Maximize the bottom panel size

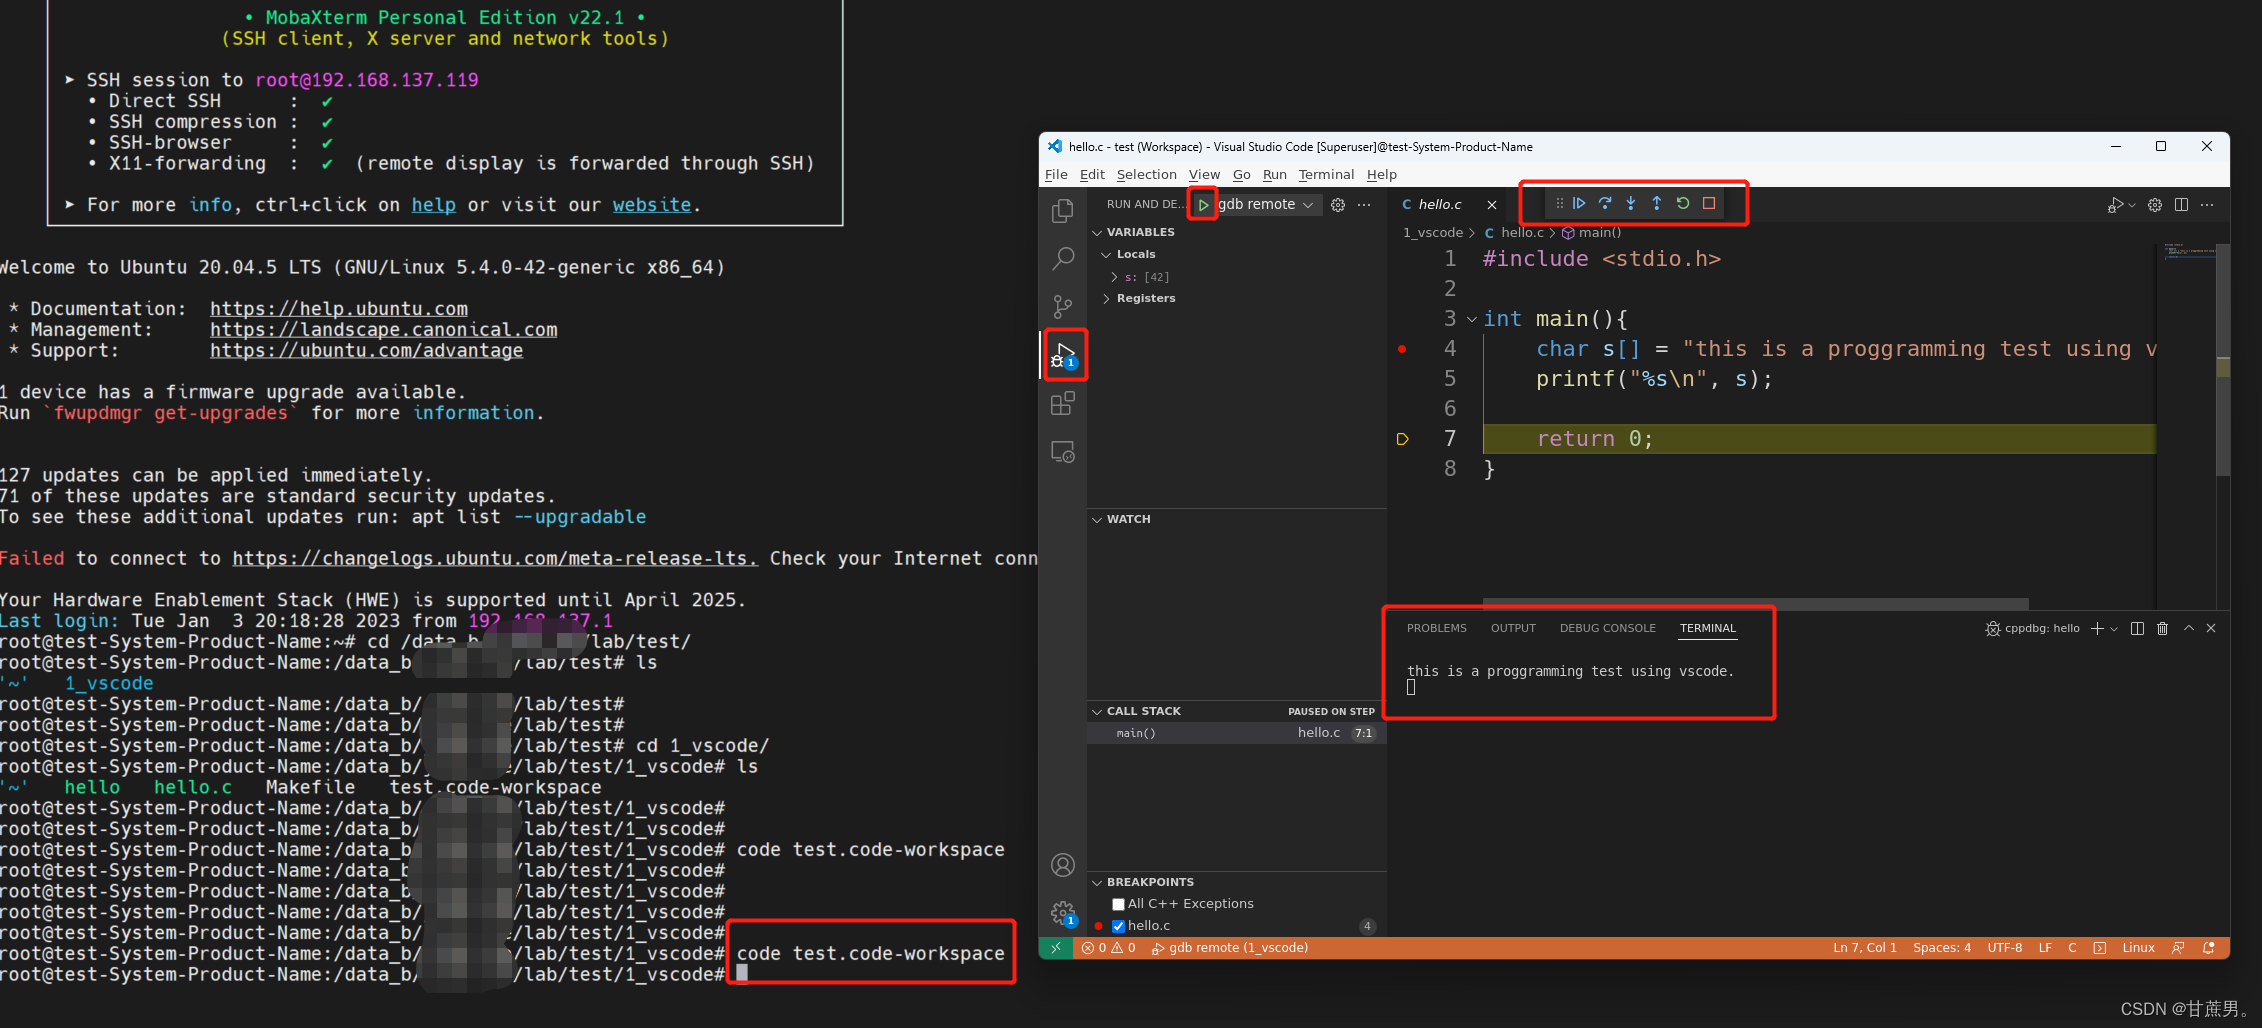[x=2188, y=628]
